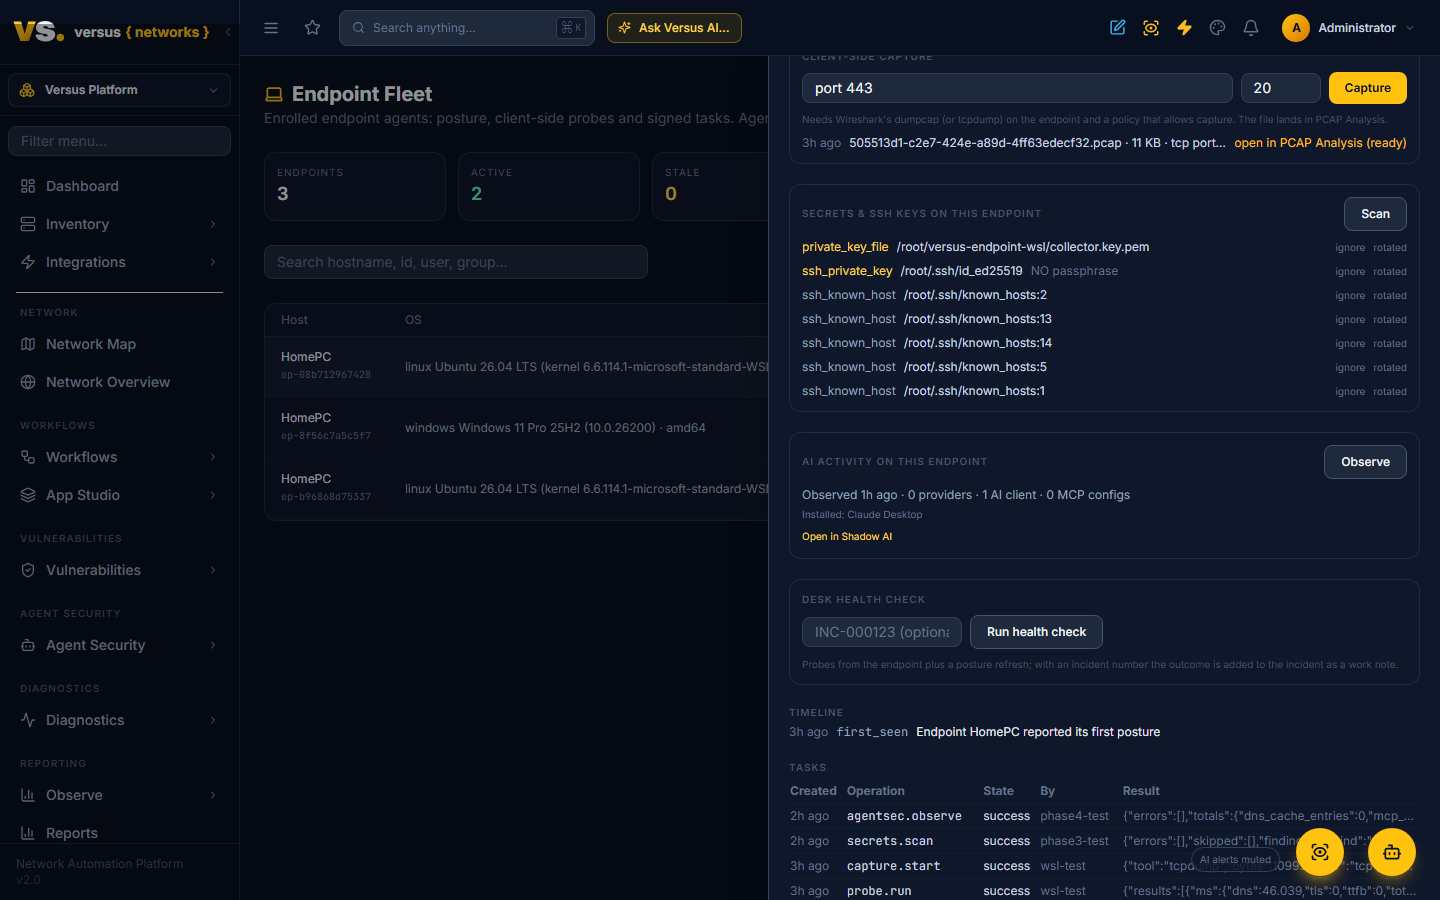Expand the App Studio submenu
Viewport: 1440px width, 900px height.
click(119, 495)
